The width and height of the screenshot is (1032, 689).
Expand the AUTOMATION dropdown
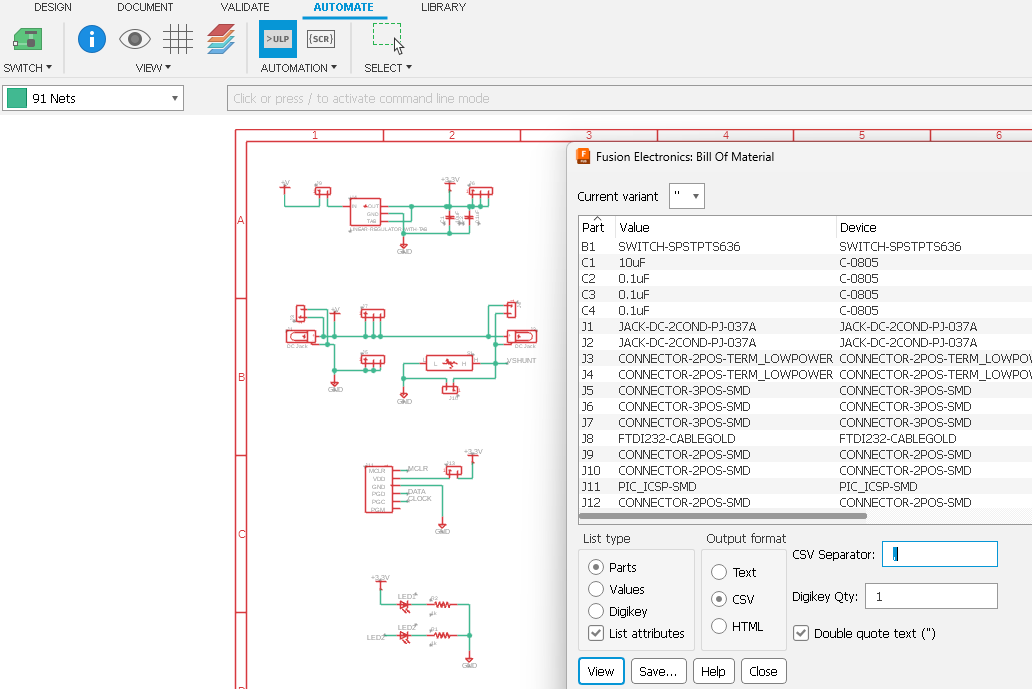pos(299,68)
